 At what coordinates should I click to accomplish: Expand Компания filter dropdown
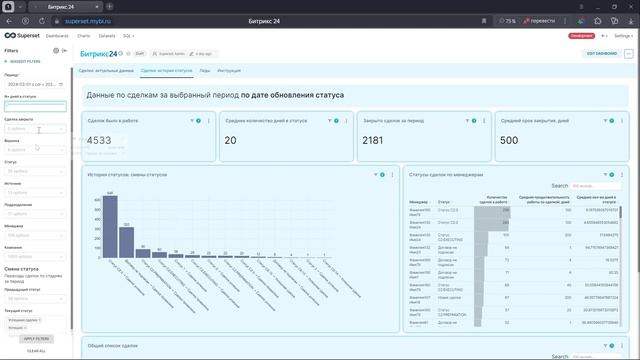(35, 256)
